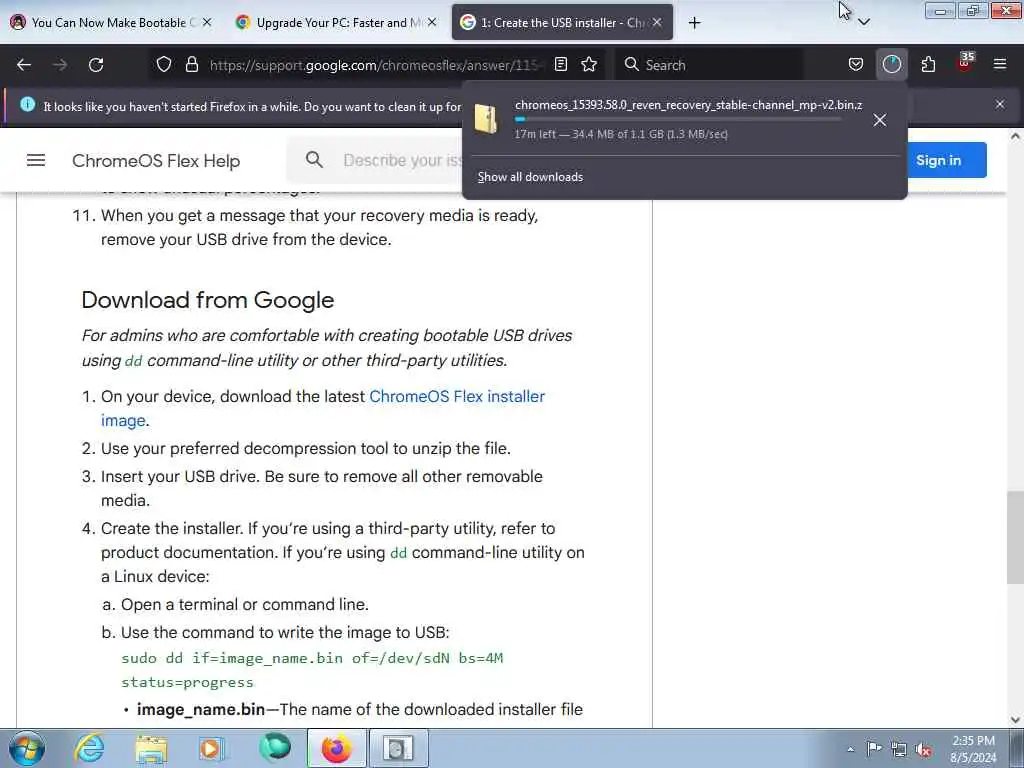Click the download progress bar
The width and height of the screenshot is (1024, 768).
coord(677,120)
